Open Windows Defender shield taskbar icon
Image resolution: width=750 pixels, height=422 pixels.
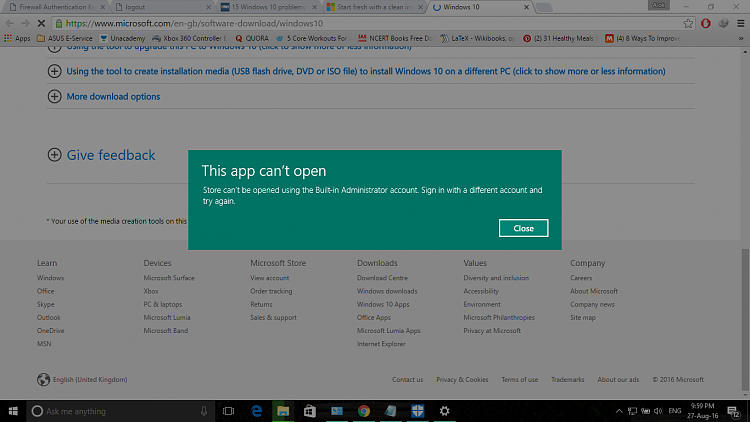[x=418, y=411]
